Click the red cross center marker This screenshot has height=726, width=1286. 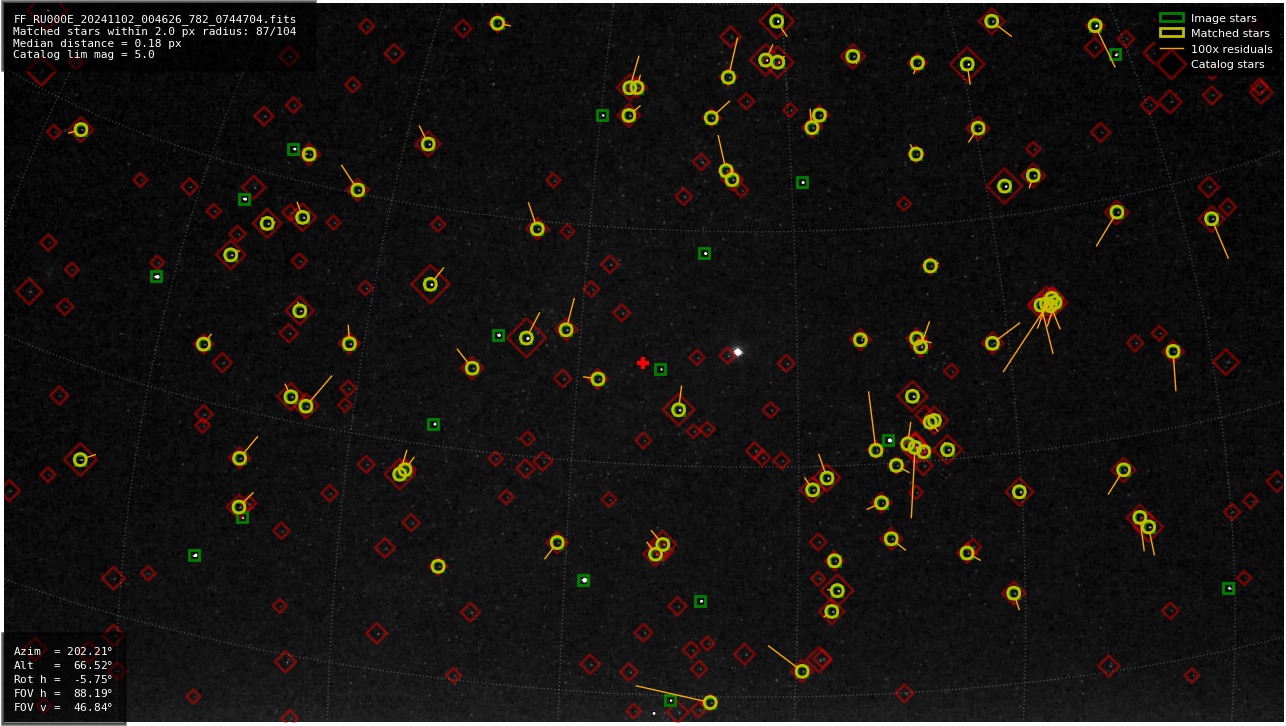click(643, 363)
